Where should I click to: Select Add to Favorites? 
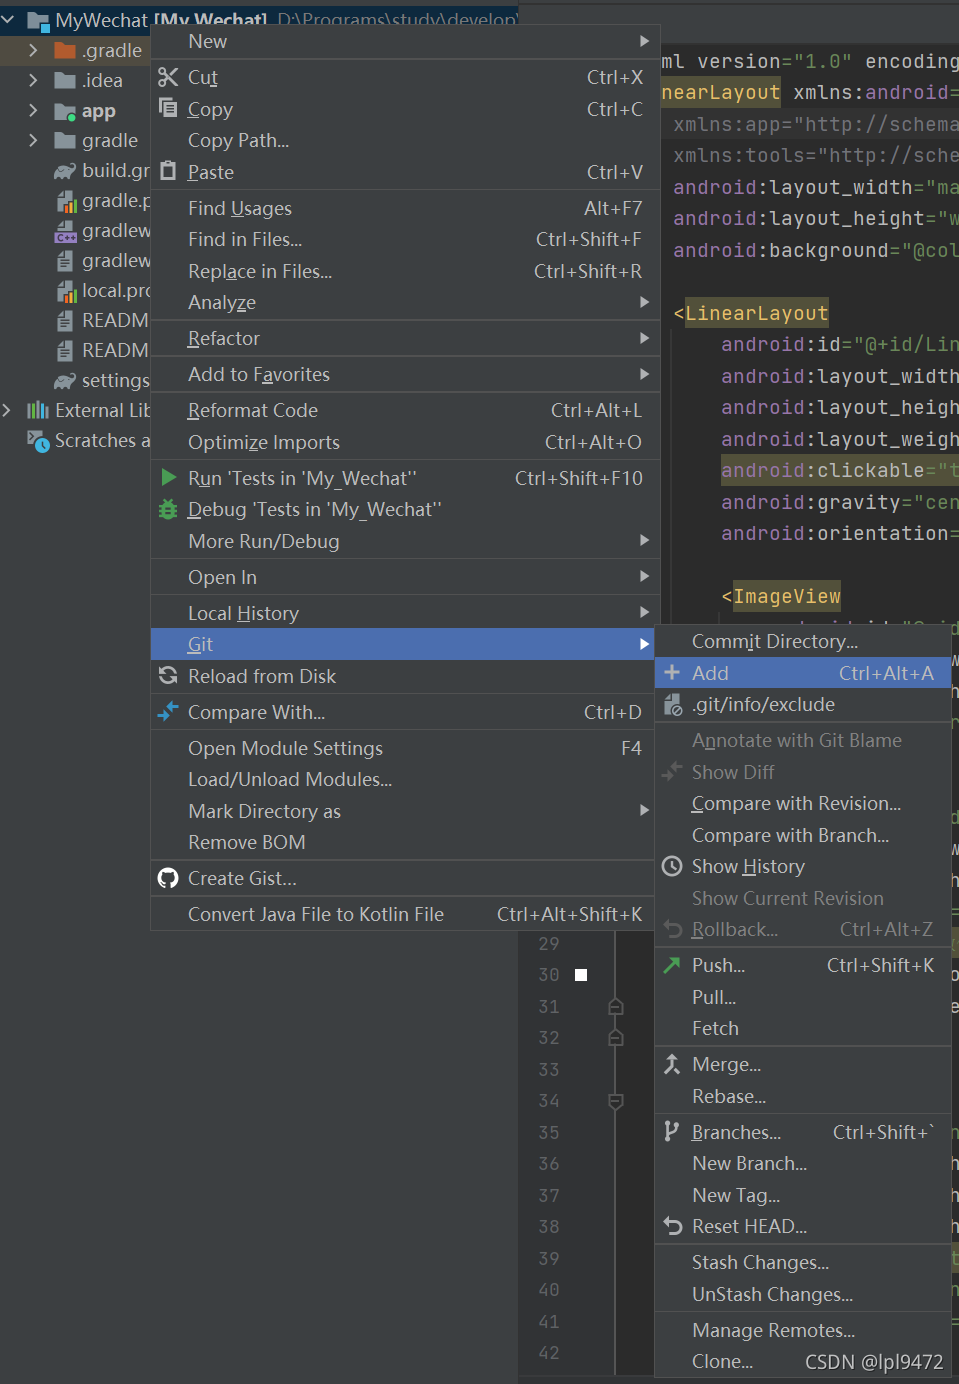(405, 374)
